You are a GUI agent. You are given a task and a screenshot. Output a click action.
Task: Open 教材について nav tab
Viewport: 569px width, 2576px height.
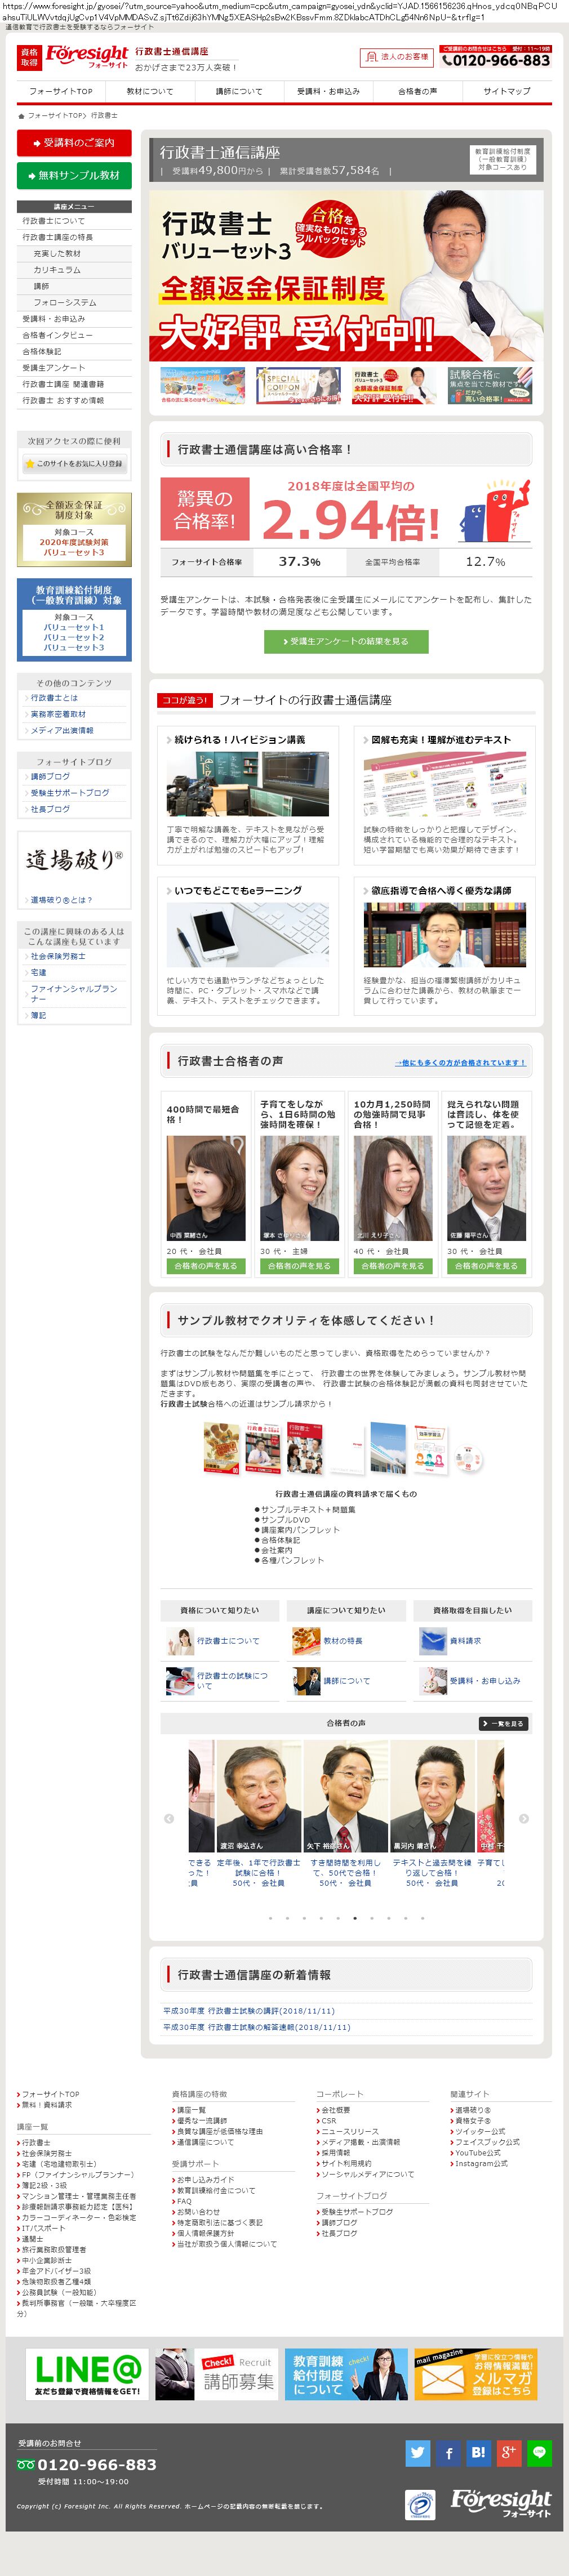coord(149,91)
